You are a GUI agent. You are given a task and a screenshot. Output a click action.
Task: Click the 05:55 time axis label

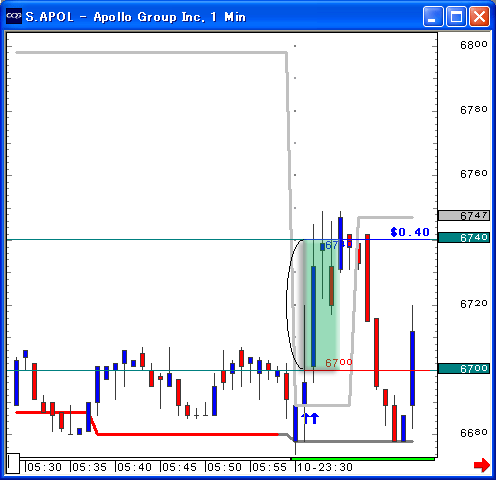pyautogui.click(x=269, y=467)
